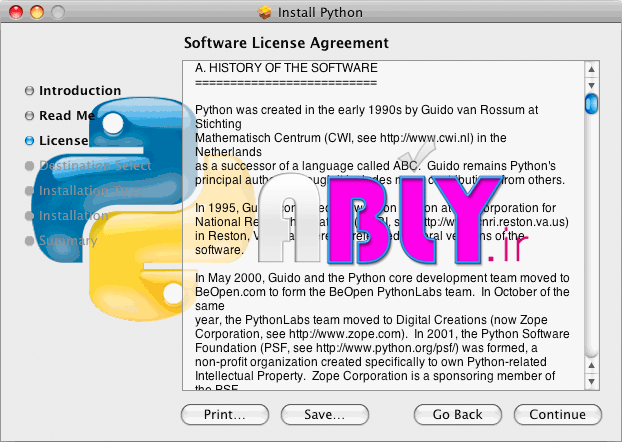Click the Summary step label
The height and width of the screenshot is (442, 622).
pos(68,240)
